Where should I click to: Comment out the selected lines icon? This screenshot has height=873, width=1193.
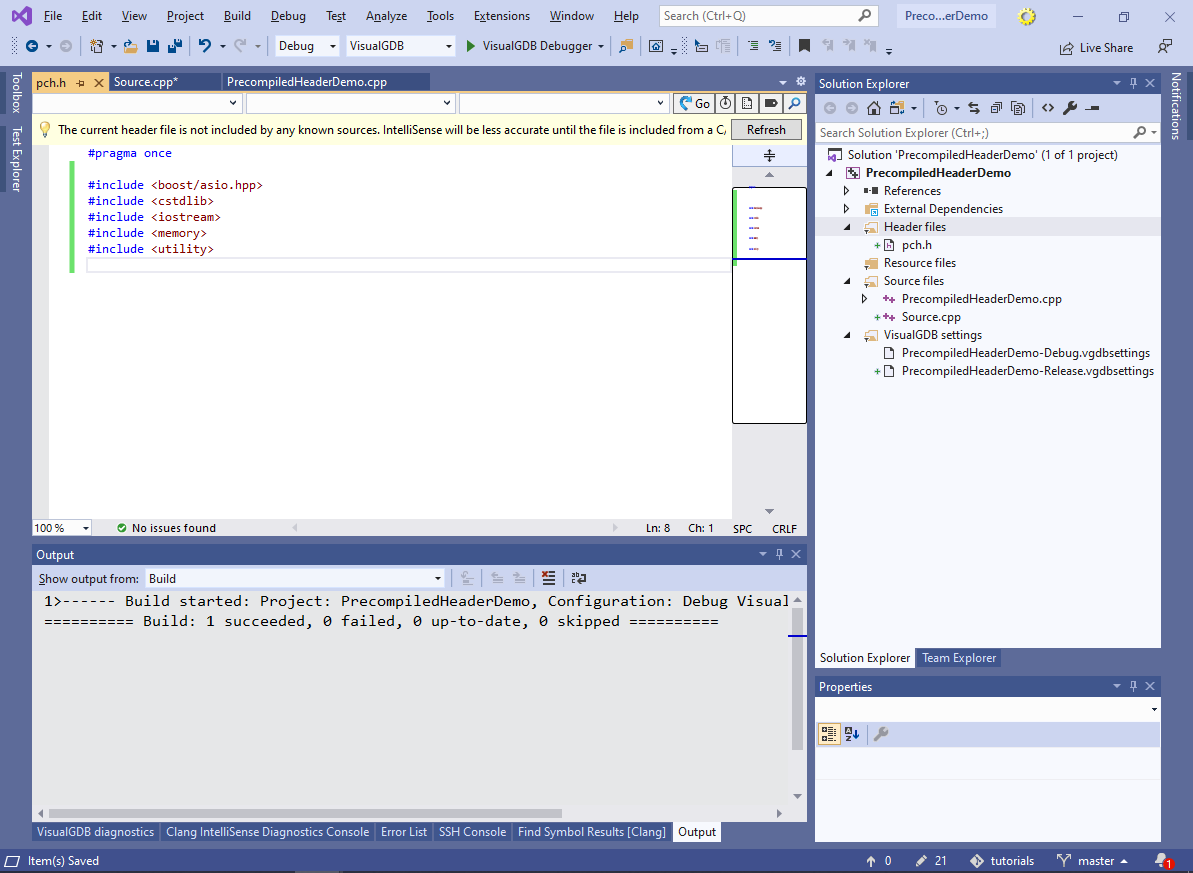pos(752,46)
